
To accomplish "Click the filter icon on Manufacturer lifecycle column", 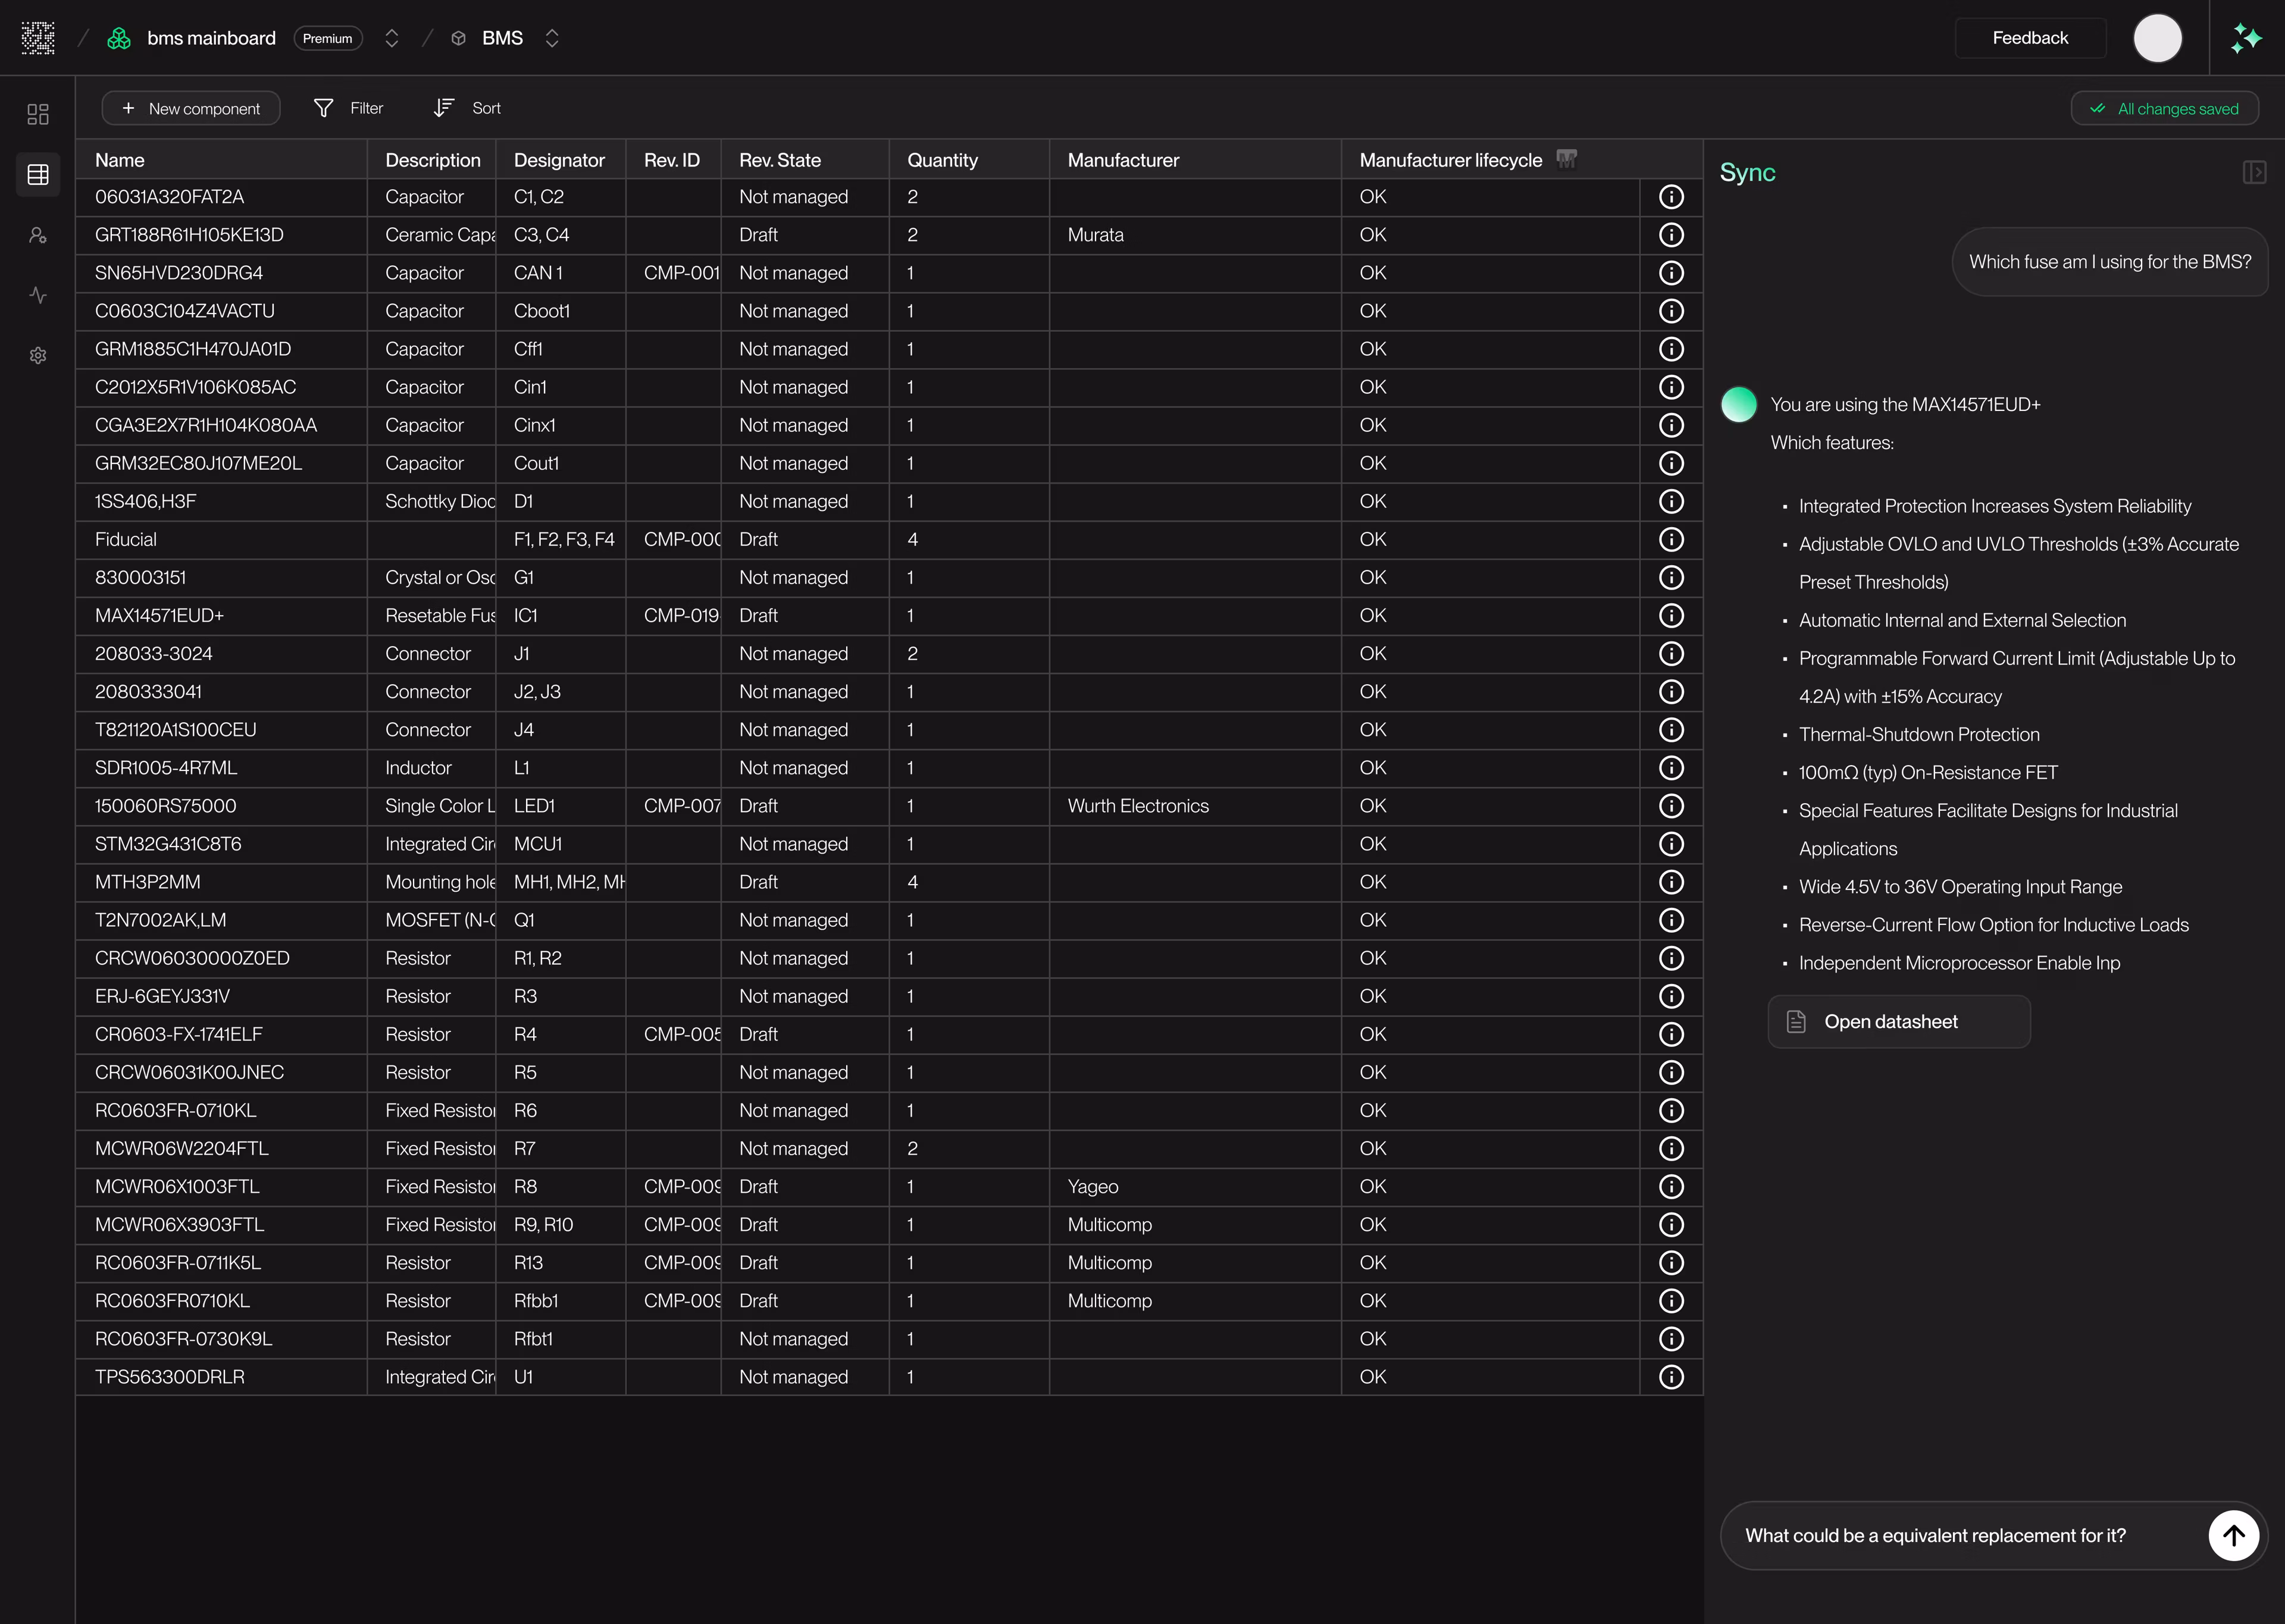I will (1566, 158).
